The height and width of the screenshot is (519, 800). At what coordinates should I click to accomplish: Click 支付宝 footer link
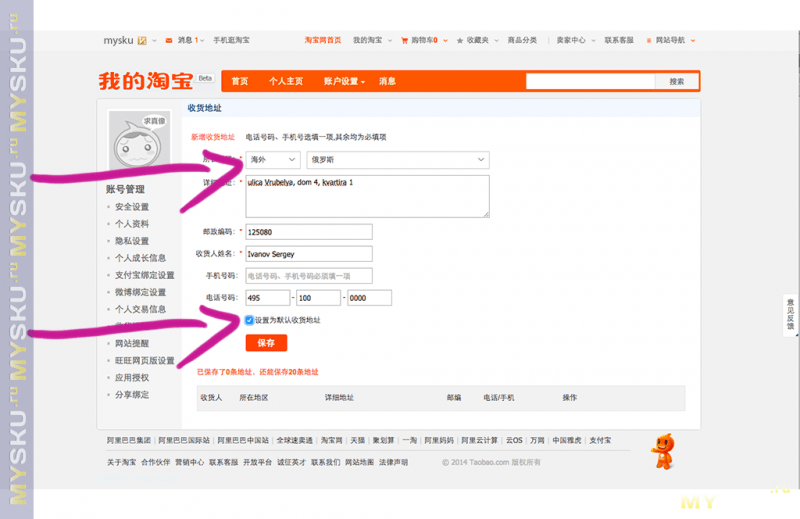(600, 440)
